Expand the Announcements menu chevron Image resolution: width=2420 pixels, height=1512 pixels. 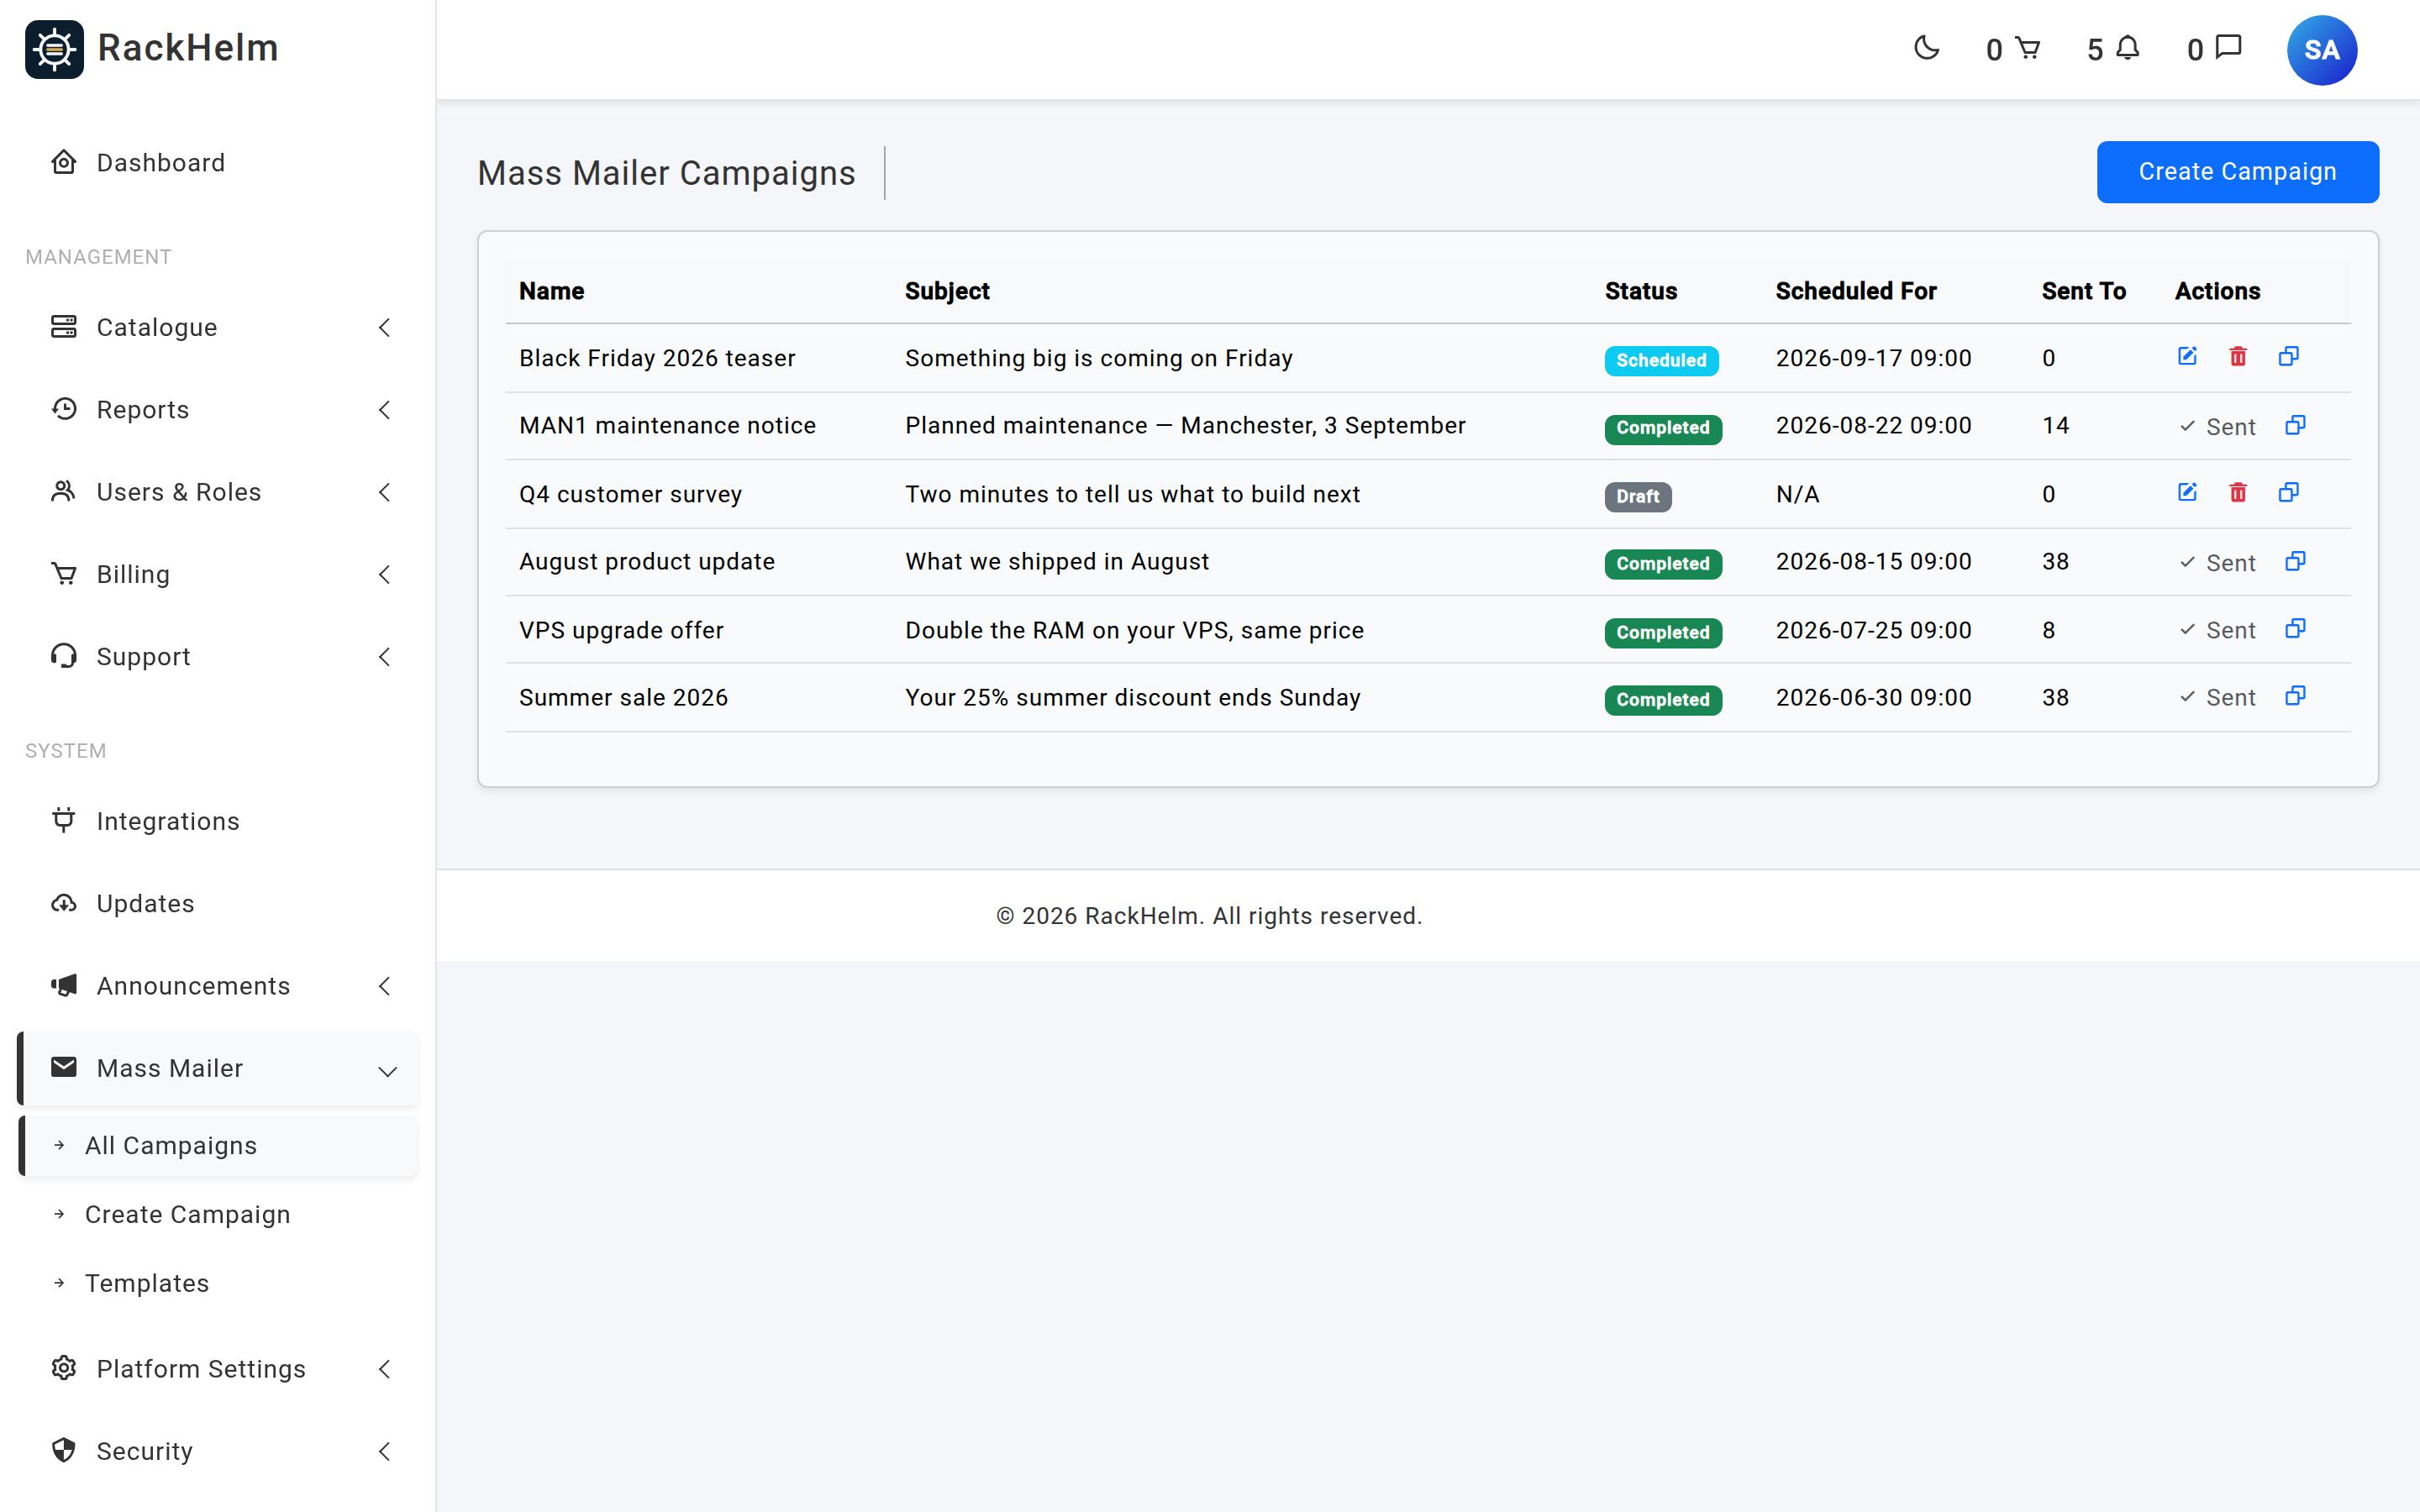[x=385, y=986]
